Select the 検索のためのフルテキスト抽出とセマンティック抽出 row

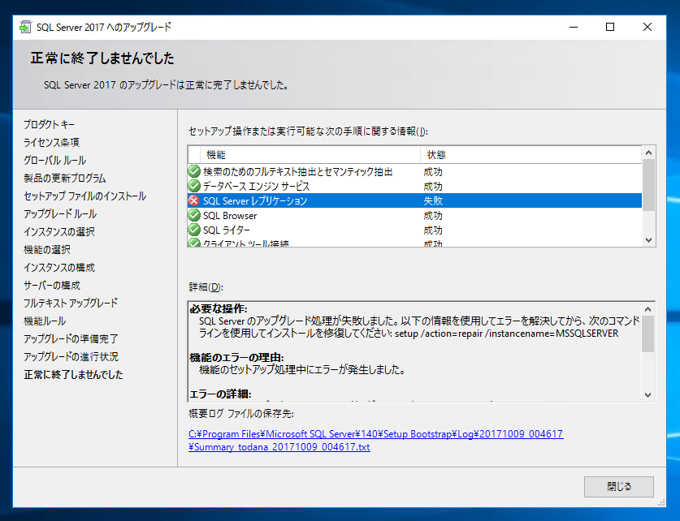tap(415, 172)
